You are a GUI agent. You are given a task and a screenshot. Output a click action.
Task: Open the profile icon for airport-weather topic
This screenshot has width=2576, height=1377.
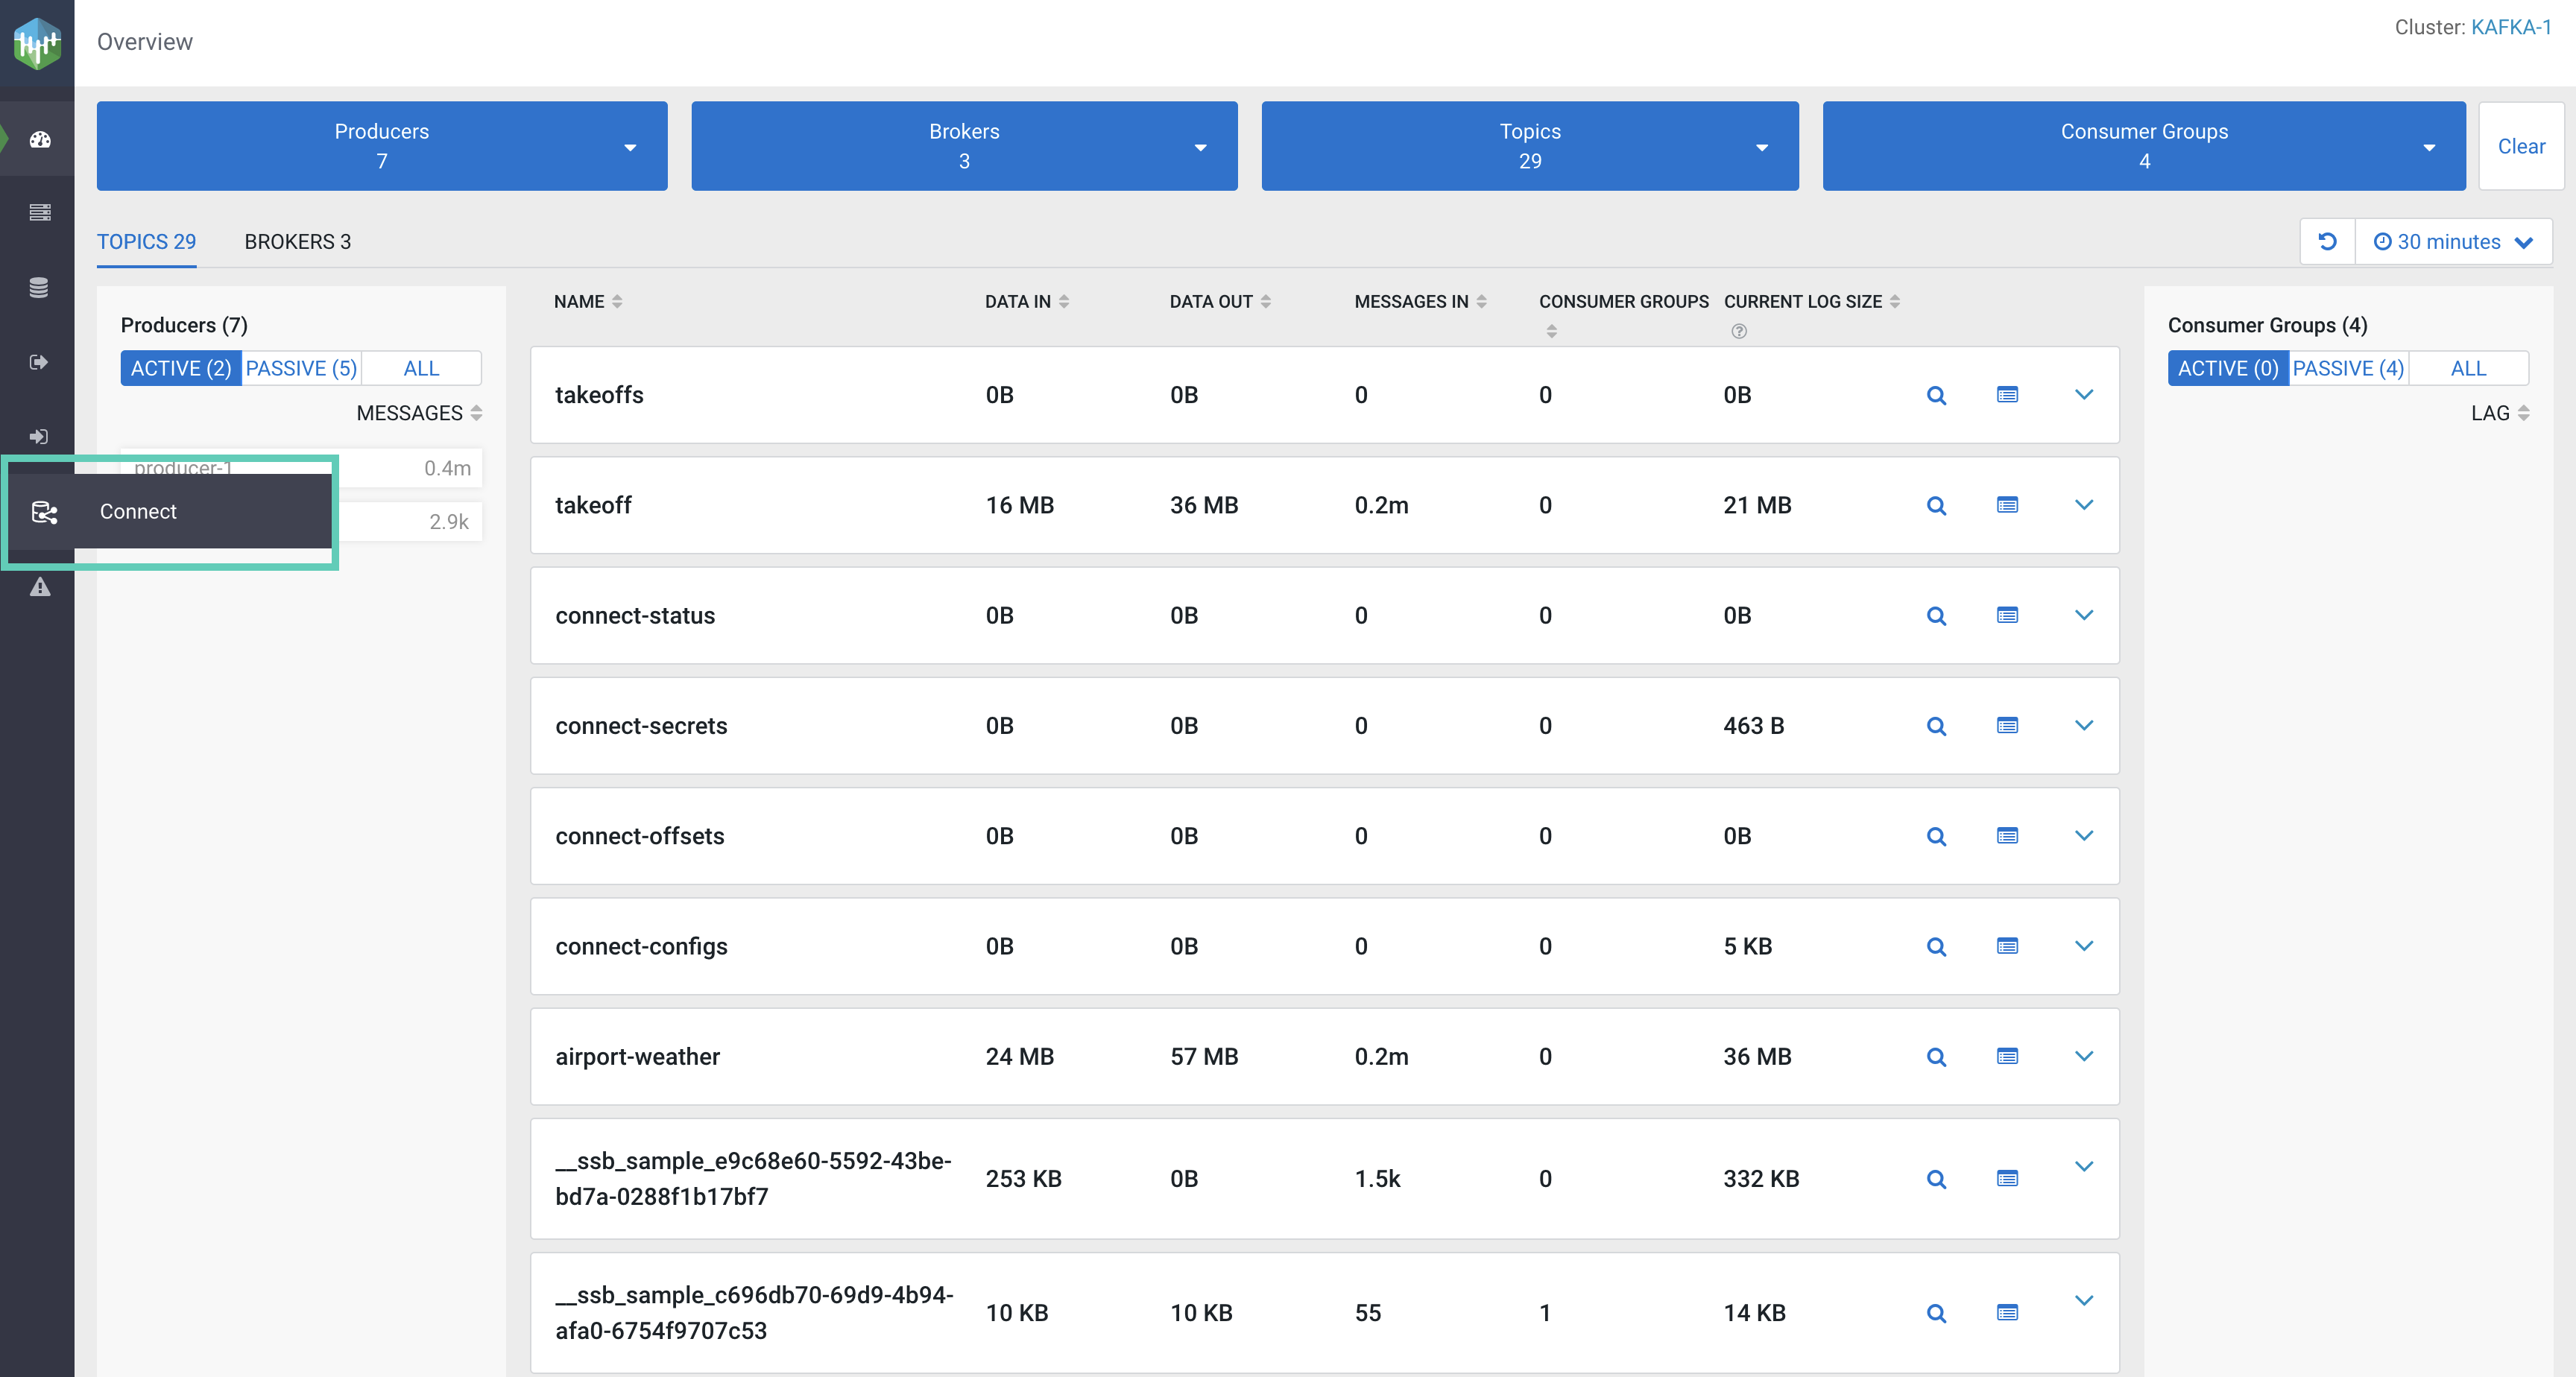[2007, 1057]
